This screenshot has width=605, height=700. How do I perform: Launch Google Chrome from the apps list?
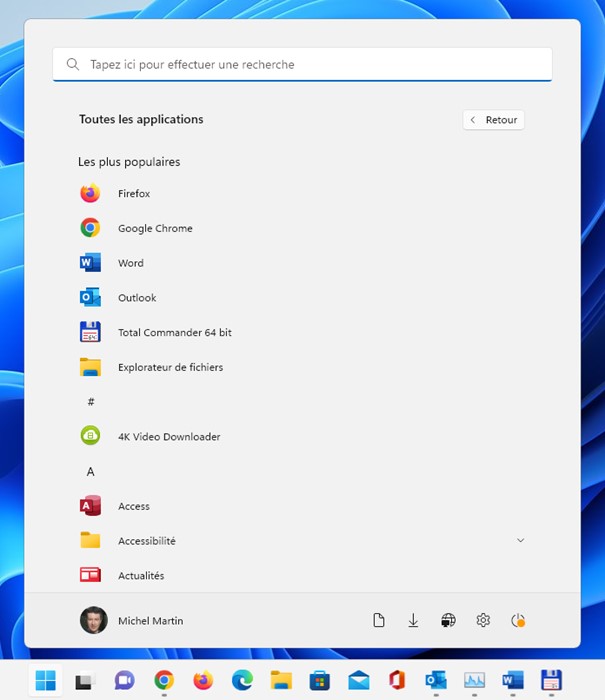[154, 228]
